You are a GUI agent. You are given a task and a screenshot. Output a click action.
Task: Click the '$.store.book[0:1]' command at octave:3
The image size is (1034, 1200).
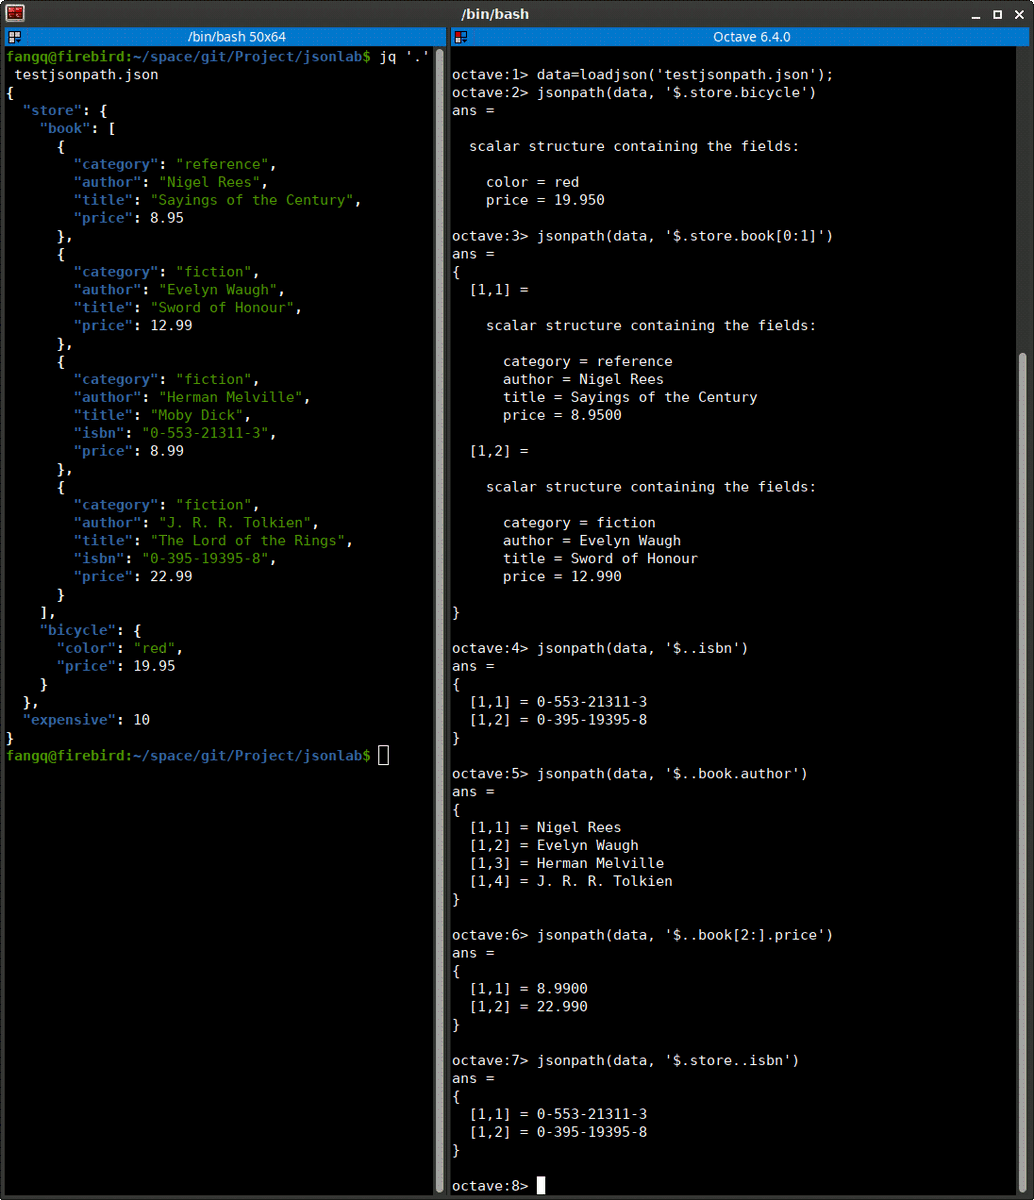tap(685, 237)
